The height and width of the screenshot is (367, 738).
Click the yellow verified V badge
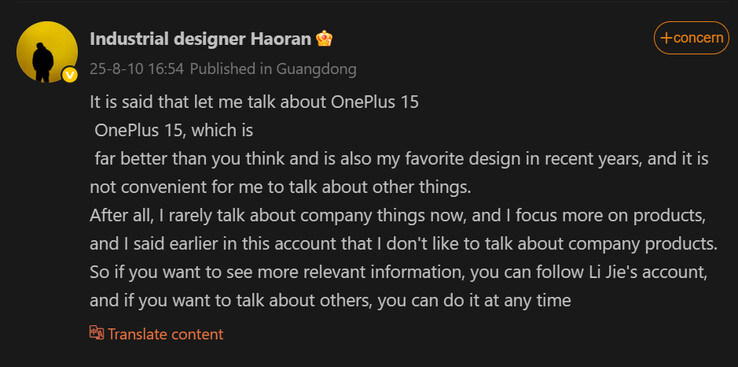(x=70, y=75)
